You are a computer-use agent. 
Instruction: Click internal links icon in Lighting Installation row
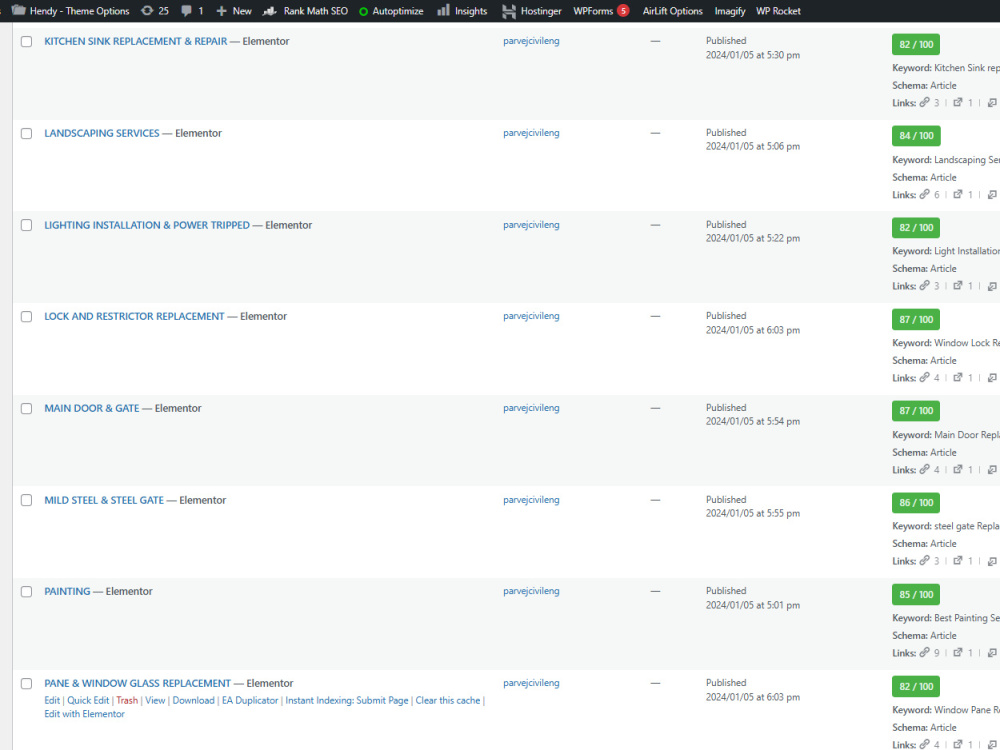coord(924,285)
